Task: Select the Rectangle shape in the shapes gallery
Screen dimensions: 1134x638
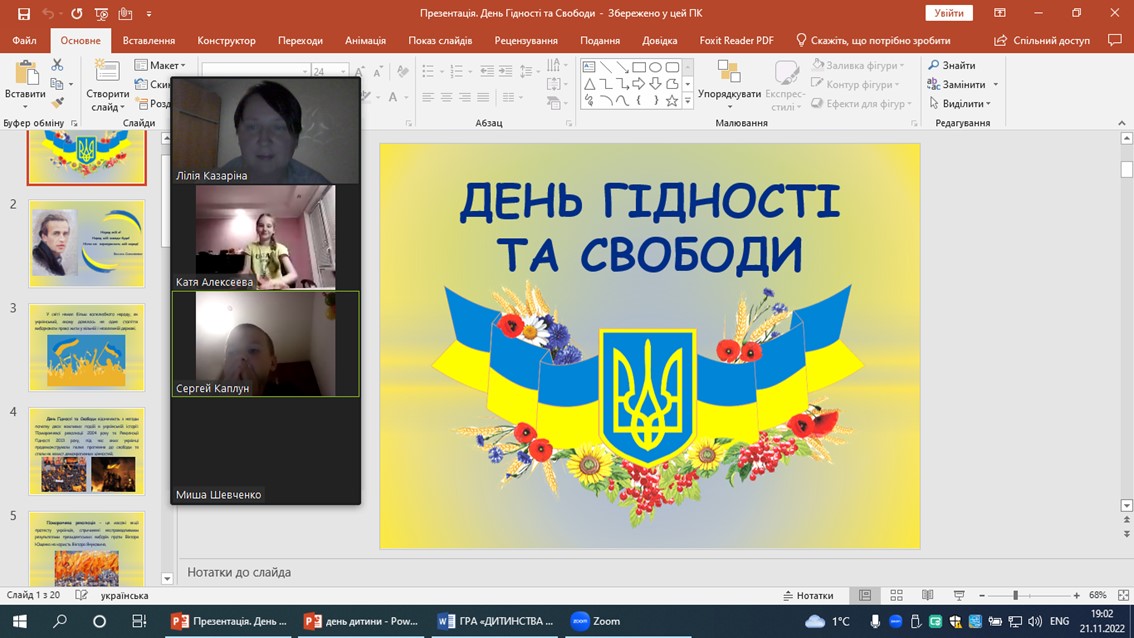Action: point(639,67)
